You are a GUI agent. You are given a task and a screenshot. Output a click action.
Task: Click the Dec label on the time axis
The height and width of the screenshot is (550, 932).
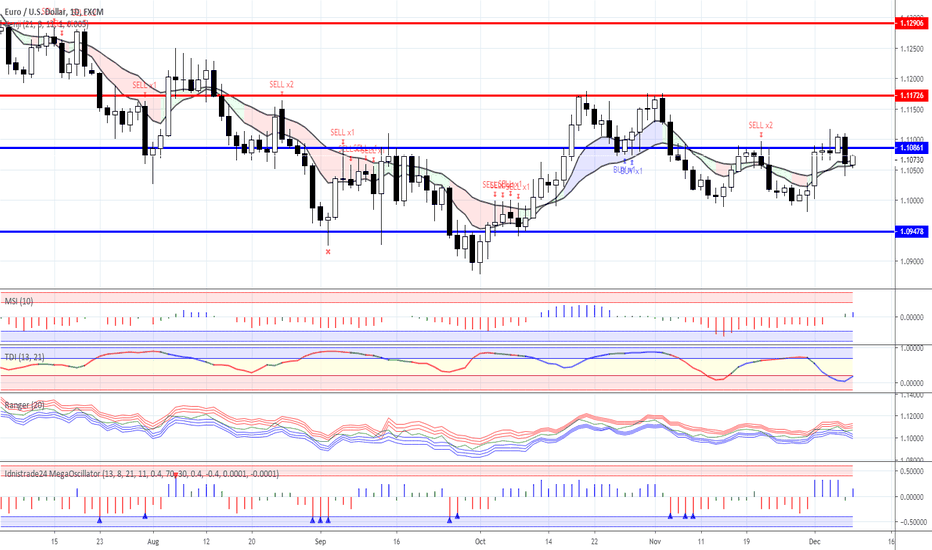(813, 538)
